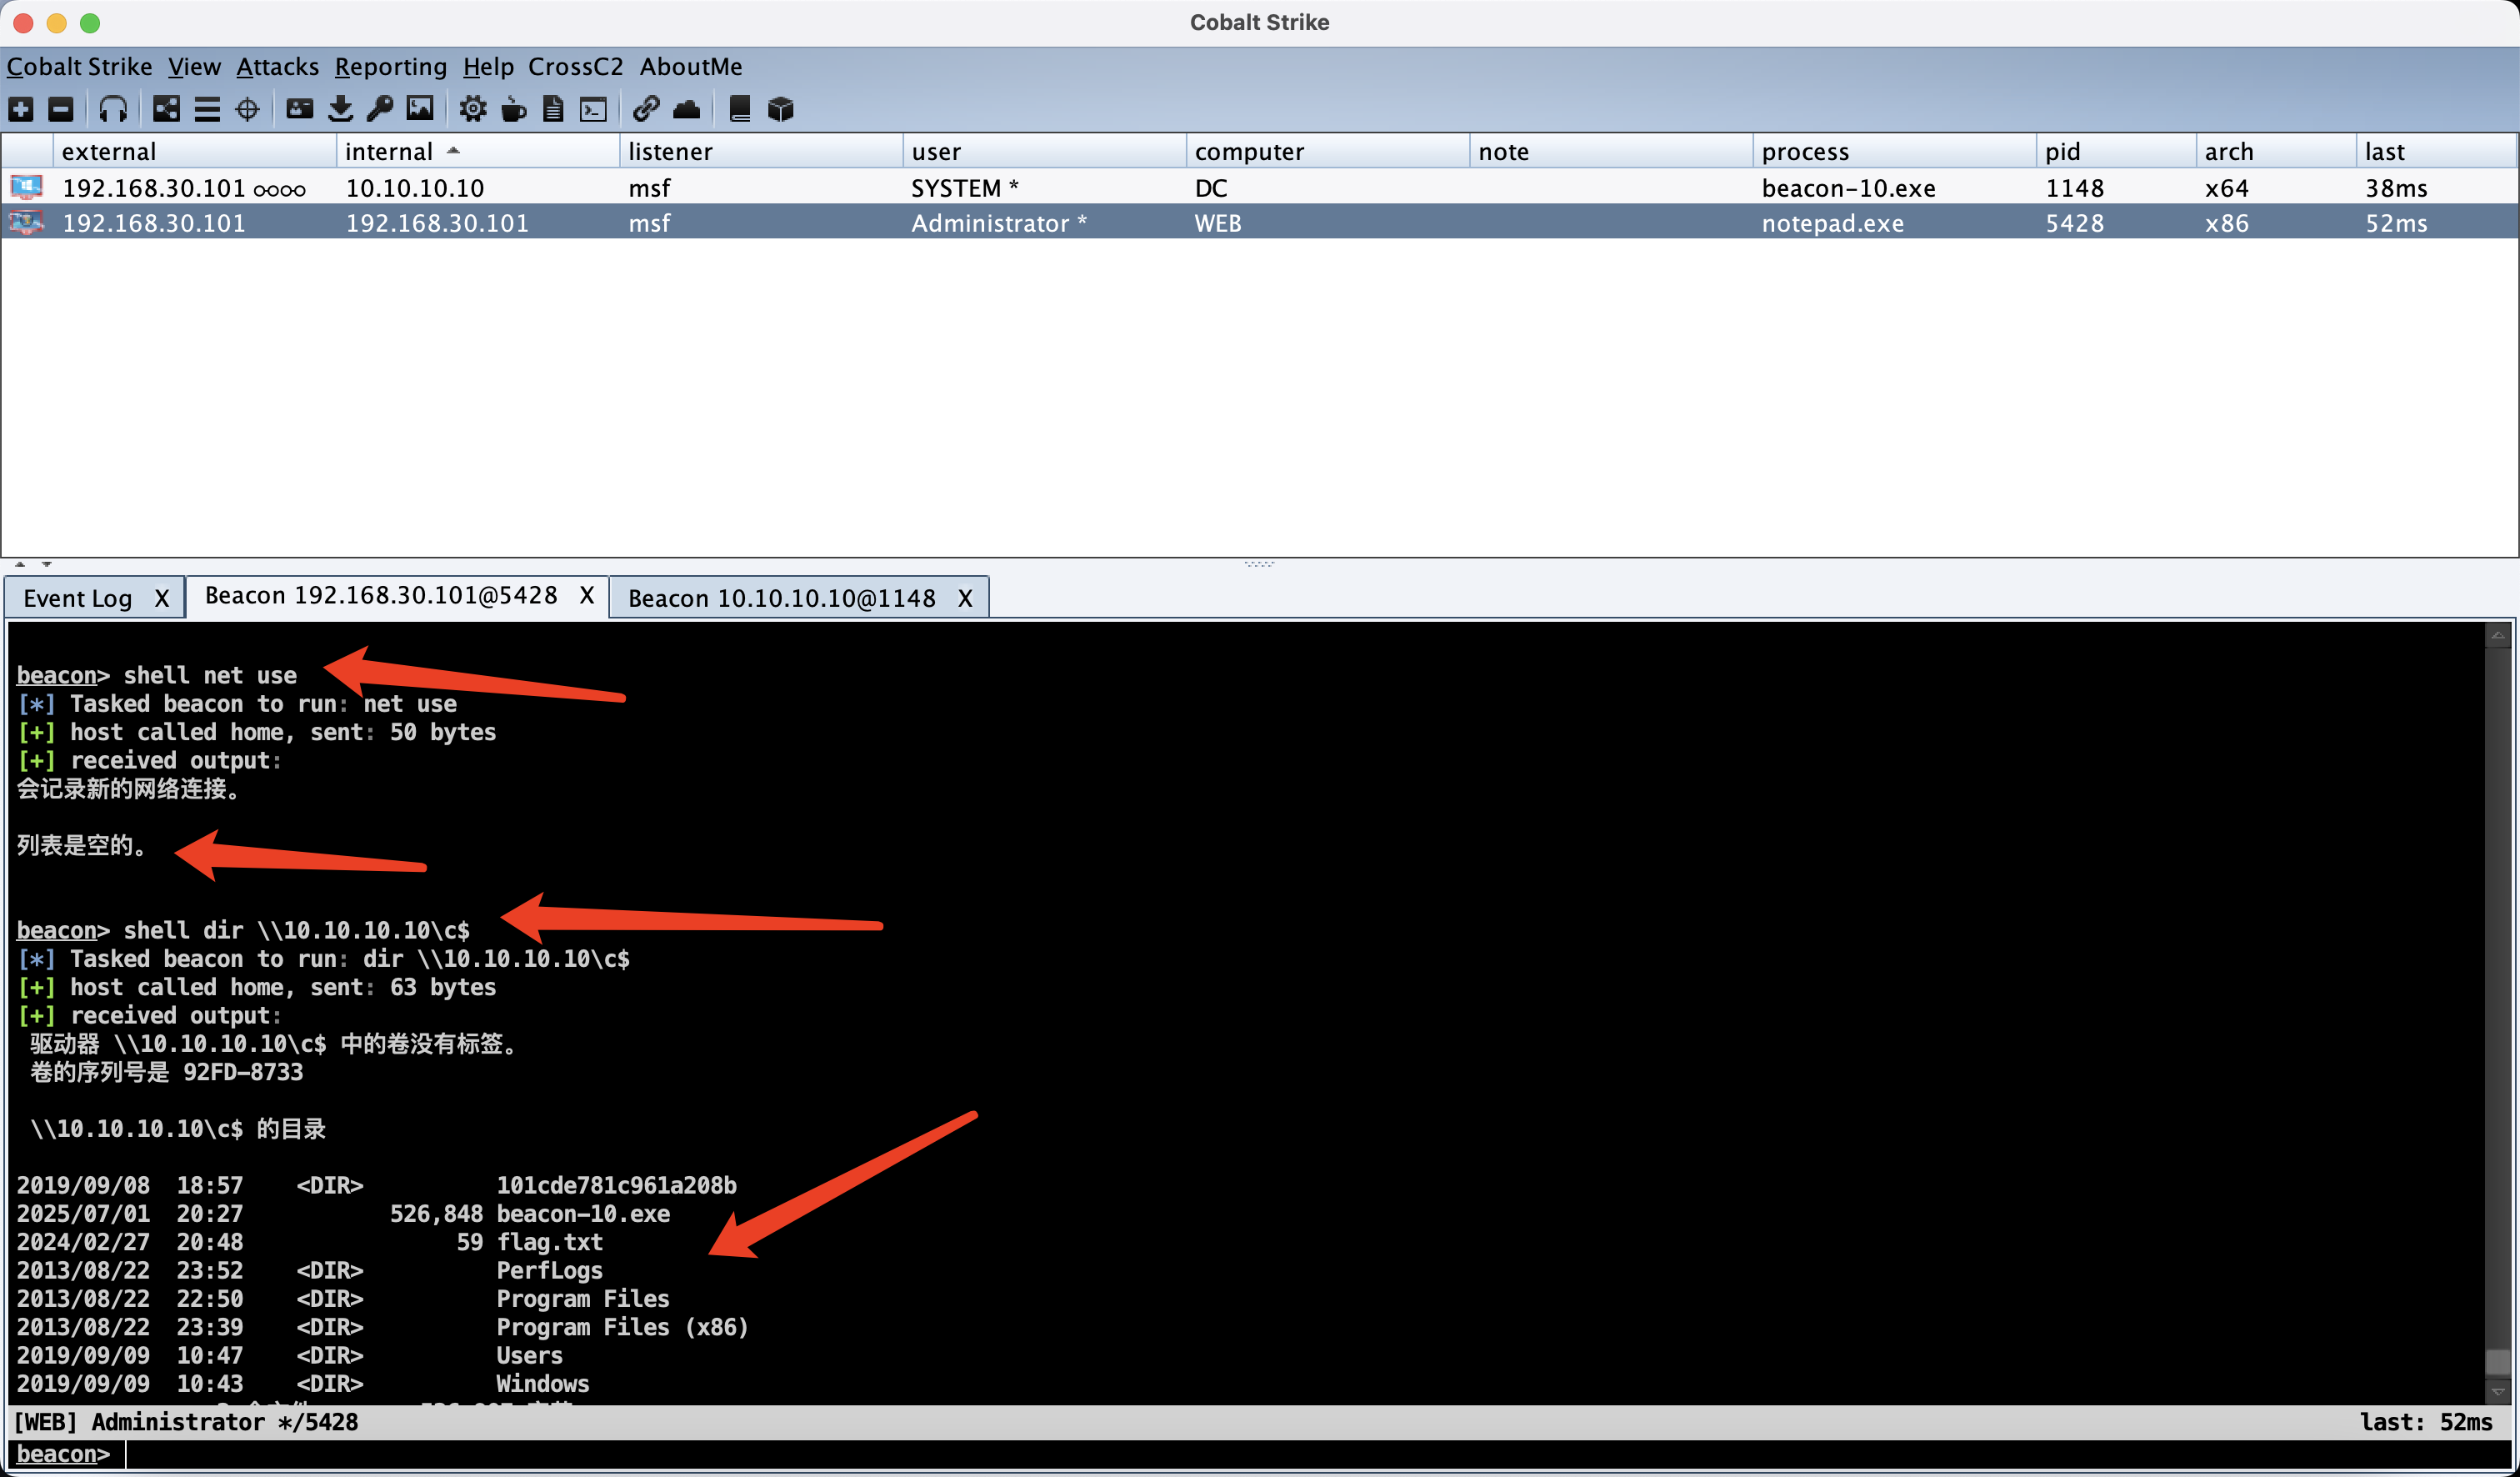2520x1477 pixels.
Task: Open the CrossC2 menu
Action: tap(575, 66)
